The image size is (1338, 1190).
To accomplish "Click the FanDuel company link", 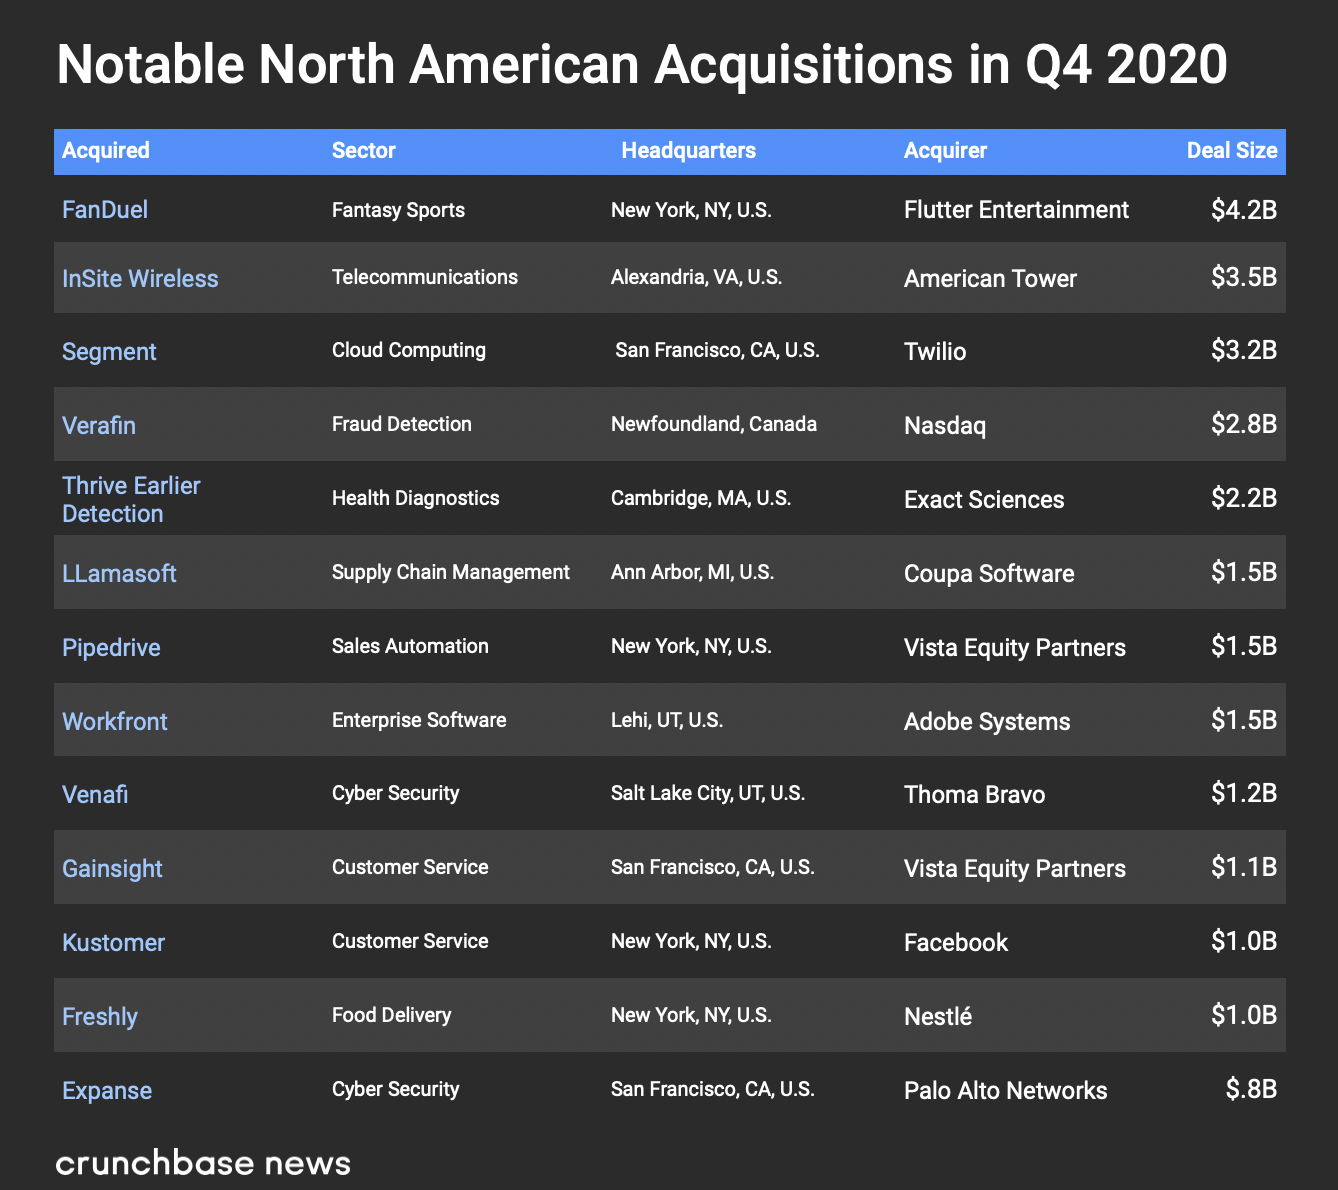I will pyautogui.click(x=105, y=210).
